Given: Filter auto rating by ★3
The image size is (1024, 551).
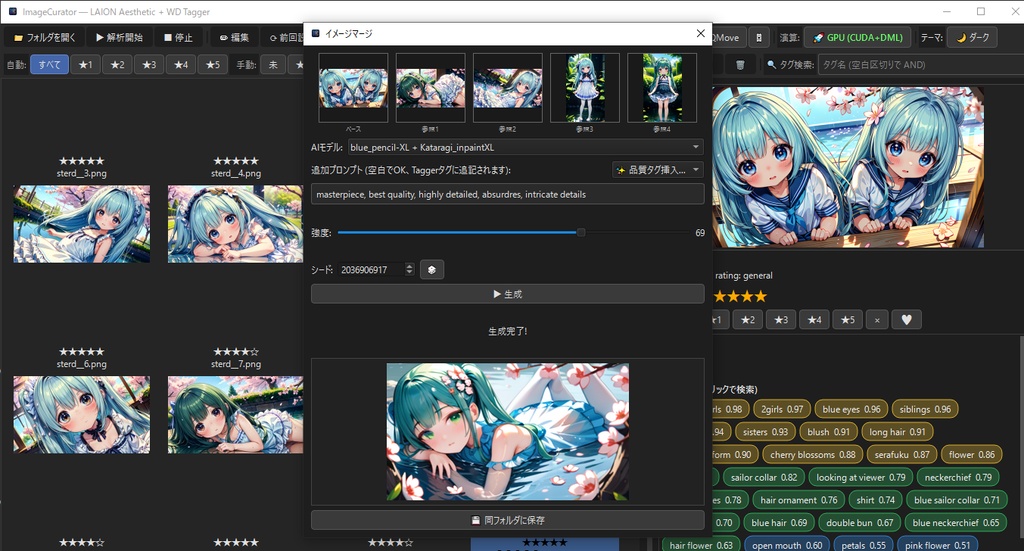Looking at the screenshot, I should pyautogui.click(x=149, y=65).
